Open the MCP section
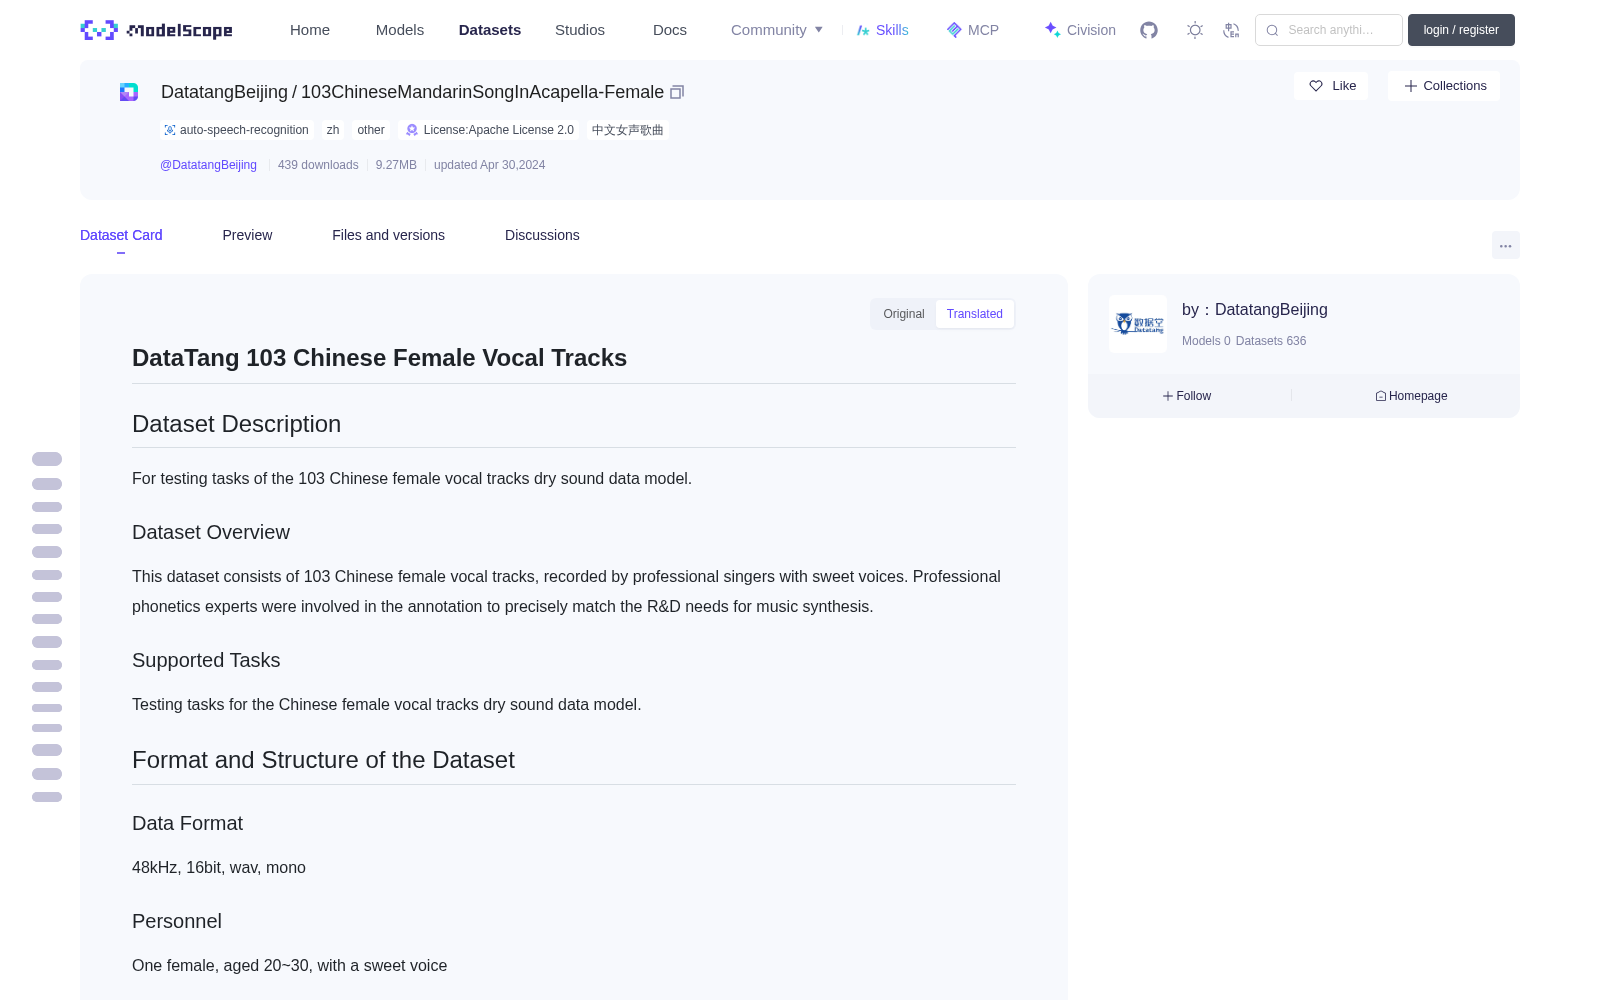 (x=972, y=30)
